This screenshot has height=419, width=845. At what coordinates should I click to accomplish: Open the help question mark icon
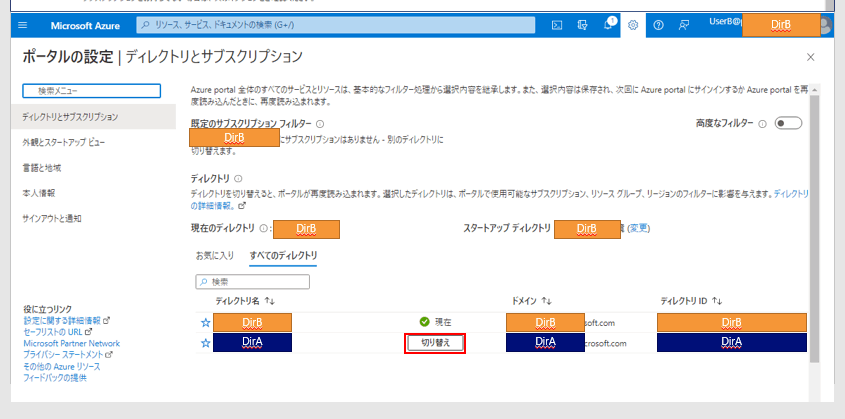click(x=659, y=25)
